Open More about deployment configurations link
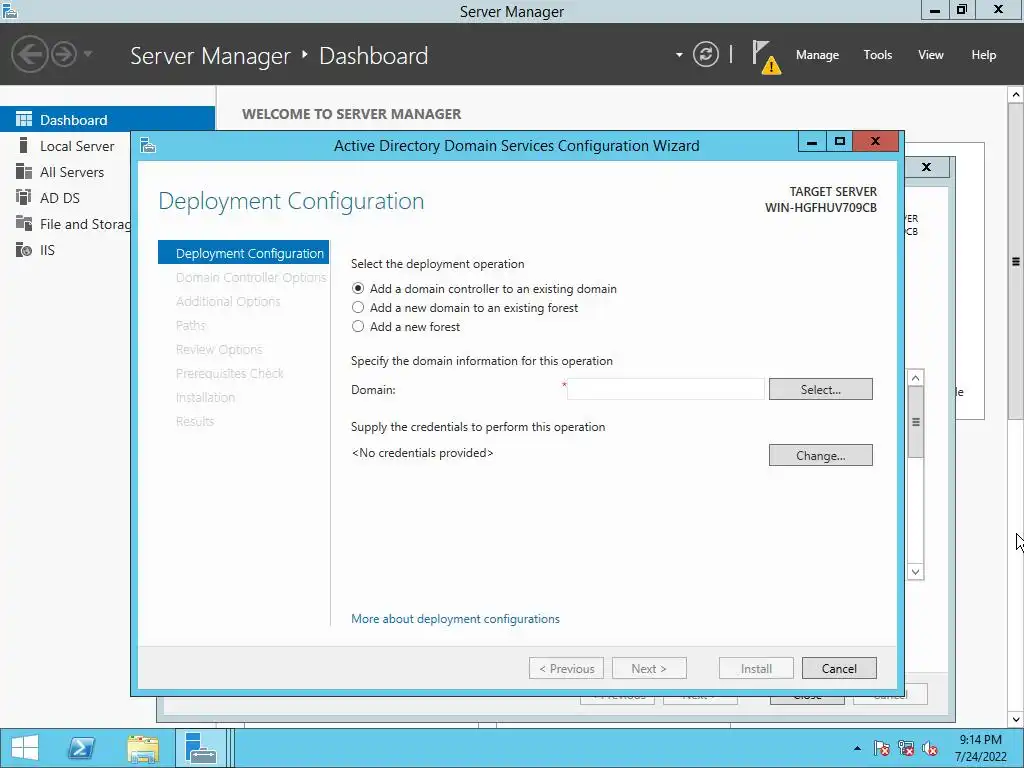 point(455,618)
